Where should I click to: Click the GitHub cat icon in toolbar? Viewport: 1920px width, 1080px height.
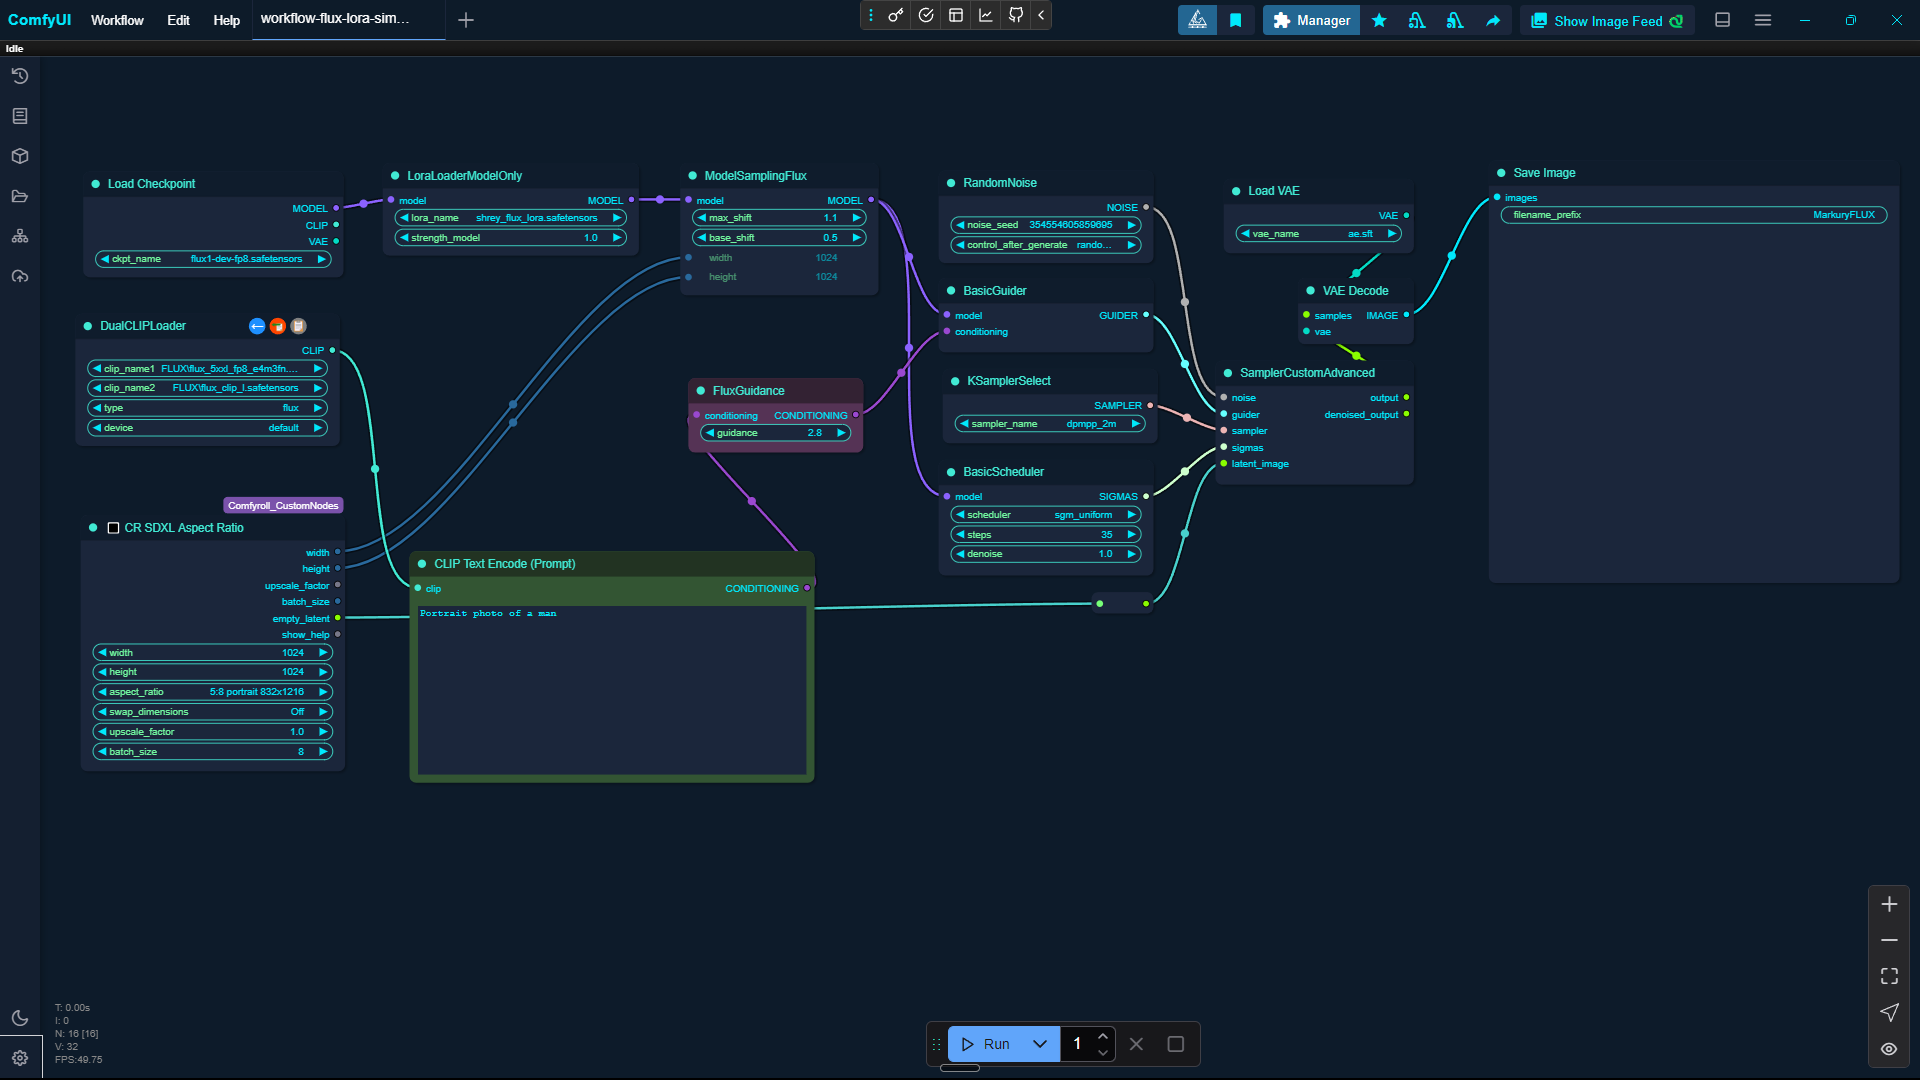tap(1016, 15)
